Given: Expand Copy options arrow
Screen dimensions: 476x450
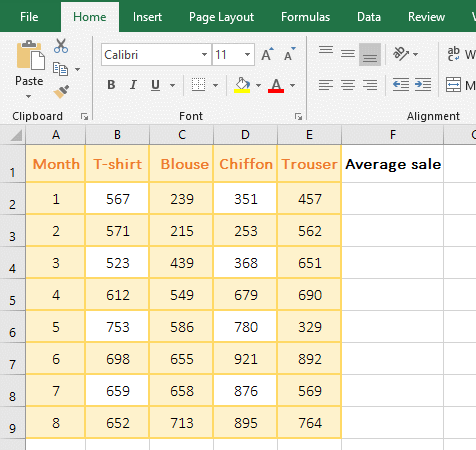Looking at the screenshot, I should tap(77, 69).
